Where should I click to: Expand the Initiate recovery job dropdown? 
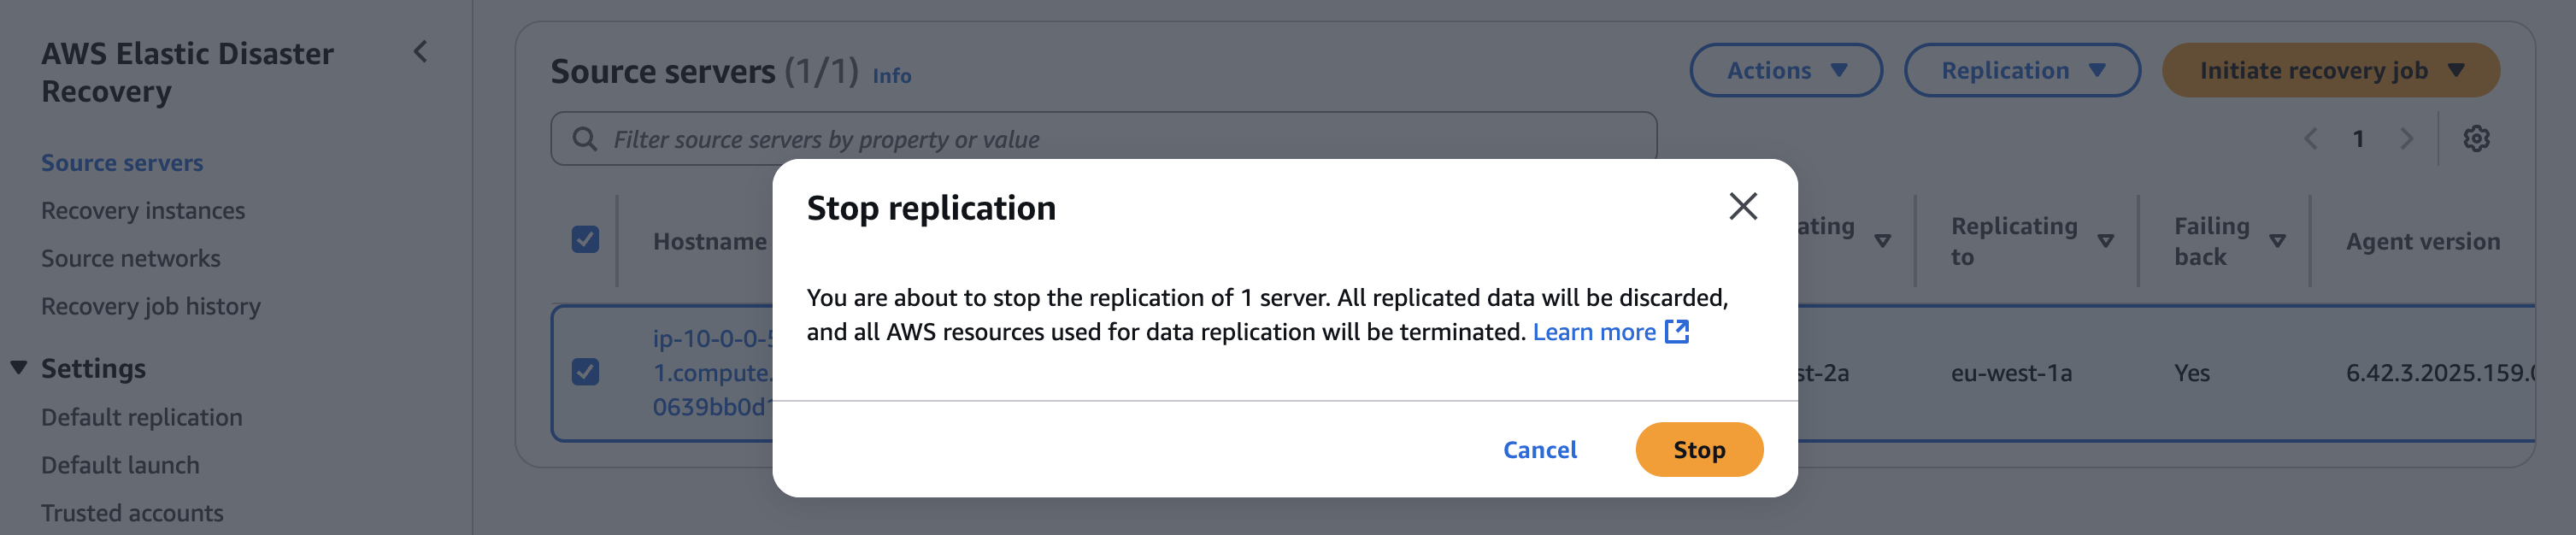pyautogui.click(x=2330, y=70)
